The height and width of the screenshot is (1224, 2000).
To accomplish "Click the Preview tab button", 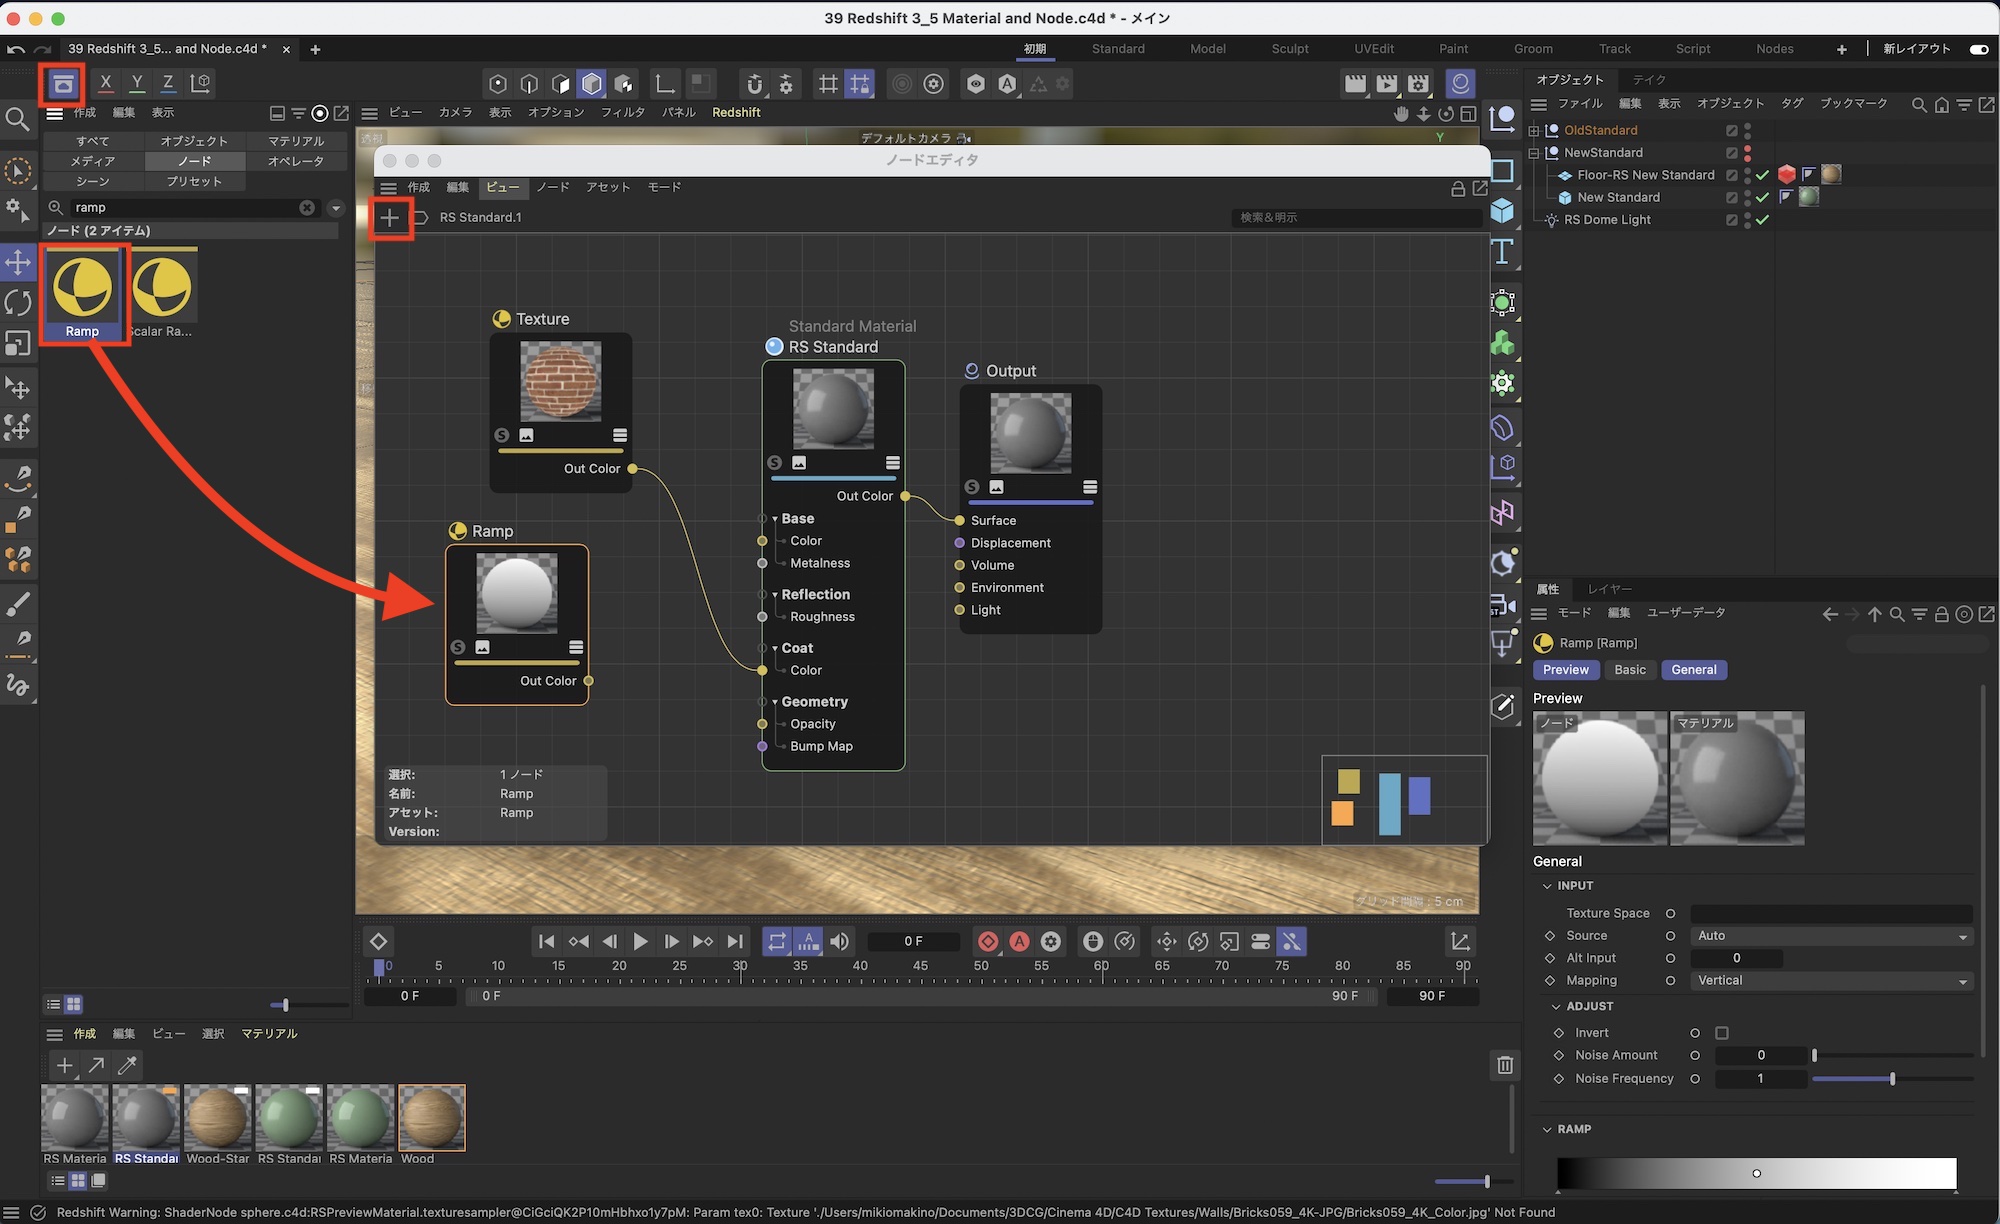I will [x=1565, y=670].
